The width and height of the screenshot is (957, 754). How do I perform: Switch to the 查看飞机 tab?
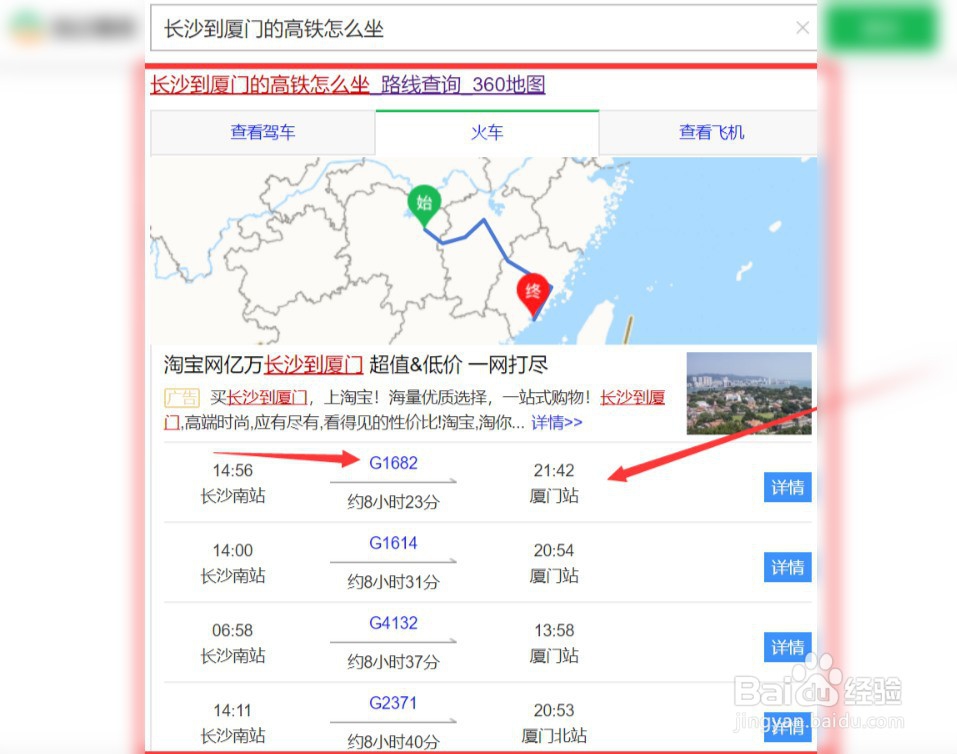[711, 132]
